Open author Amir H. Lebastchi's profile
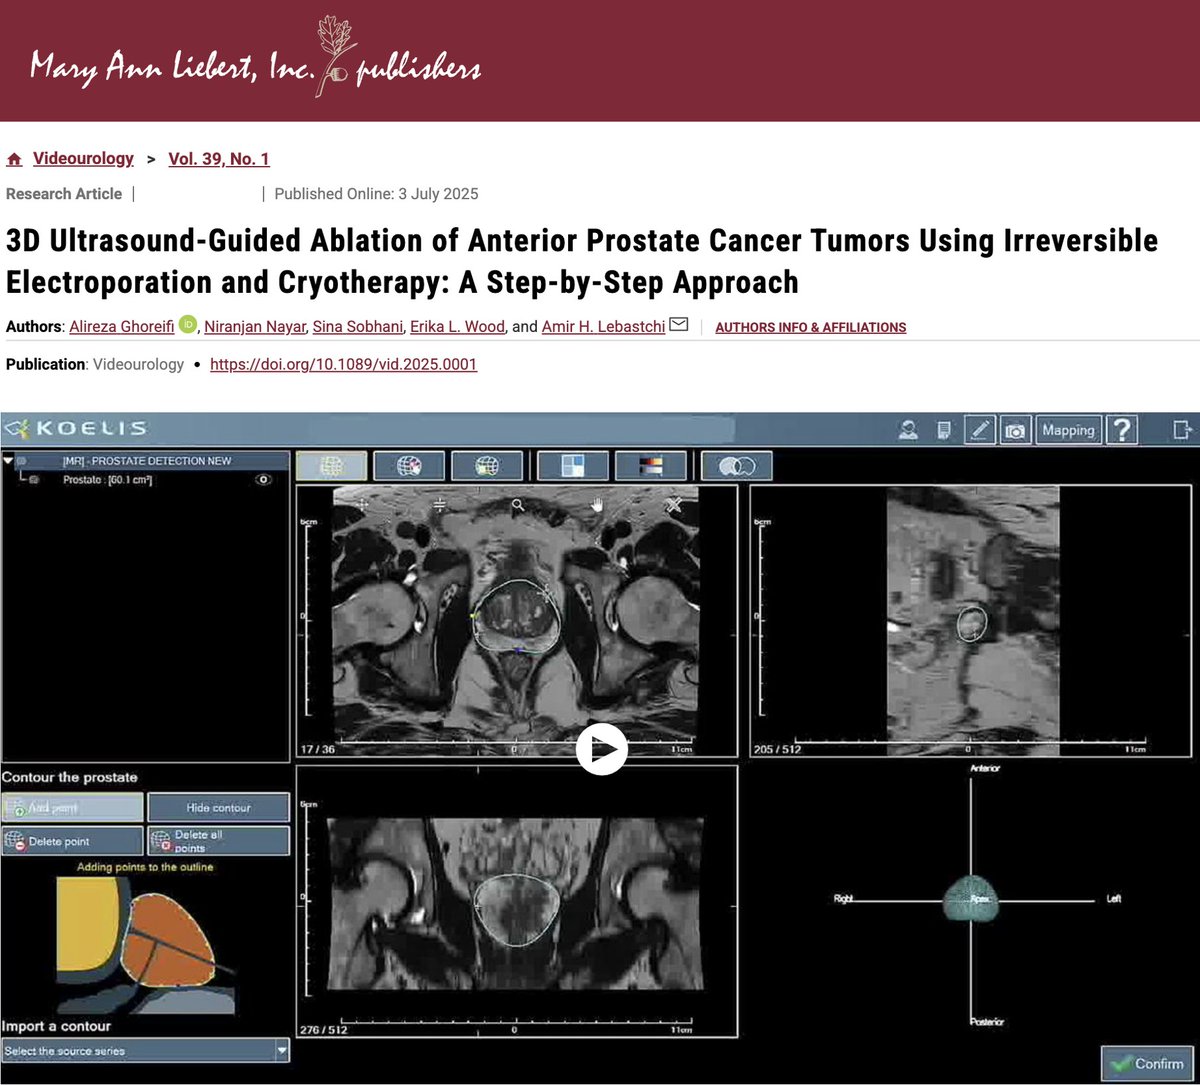The width and height of the screenshot is (1200, 1085). click(x=603, y=327)
